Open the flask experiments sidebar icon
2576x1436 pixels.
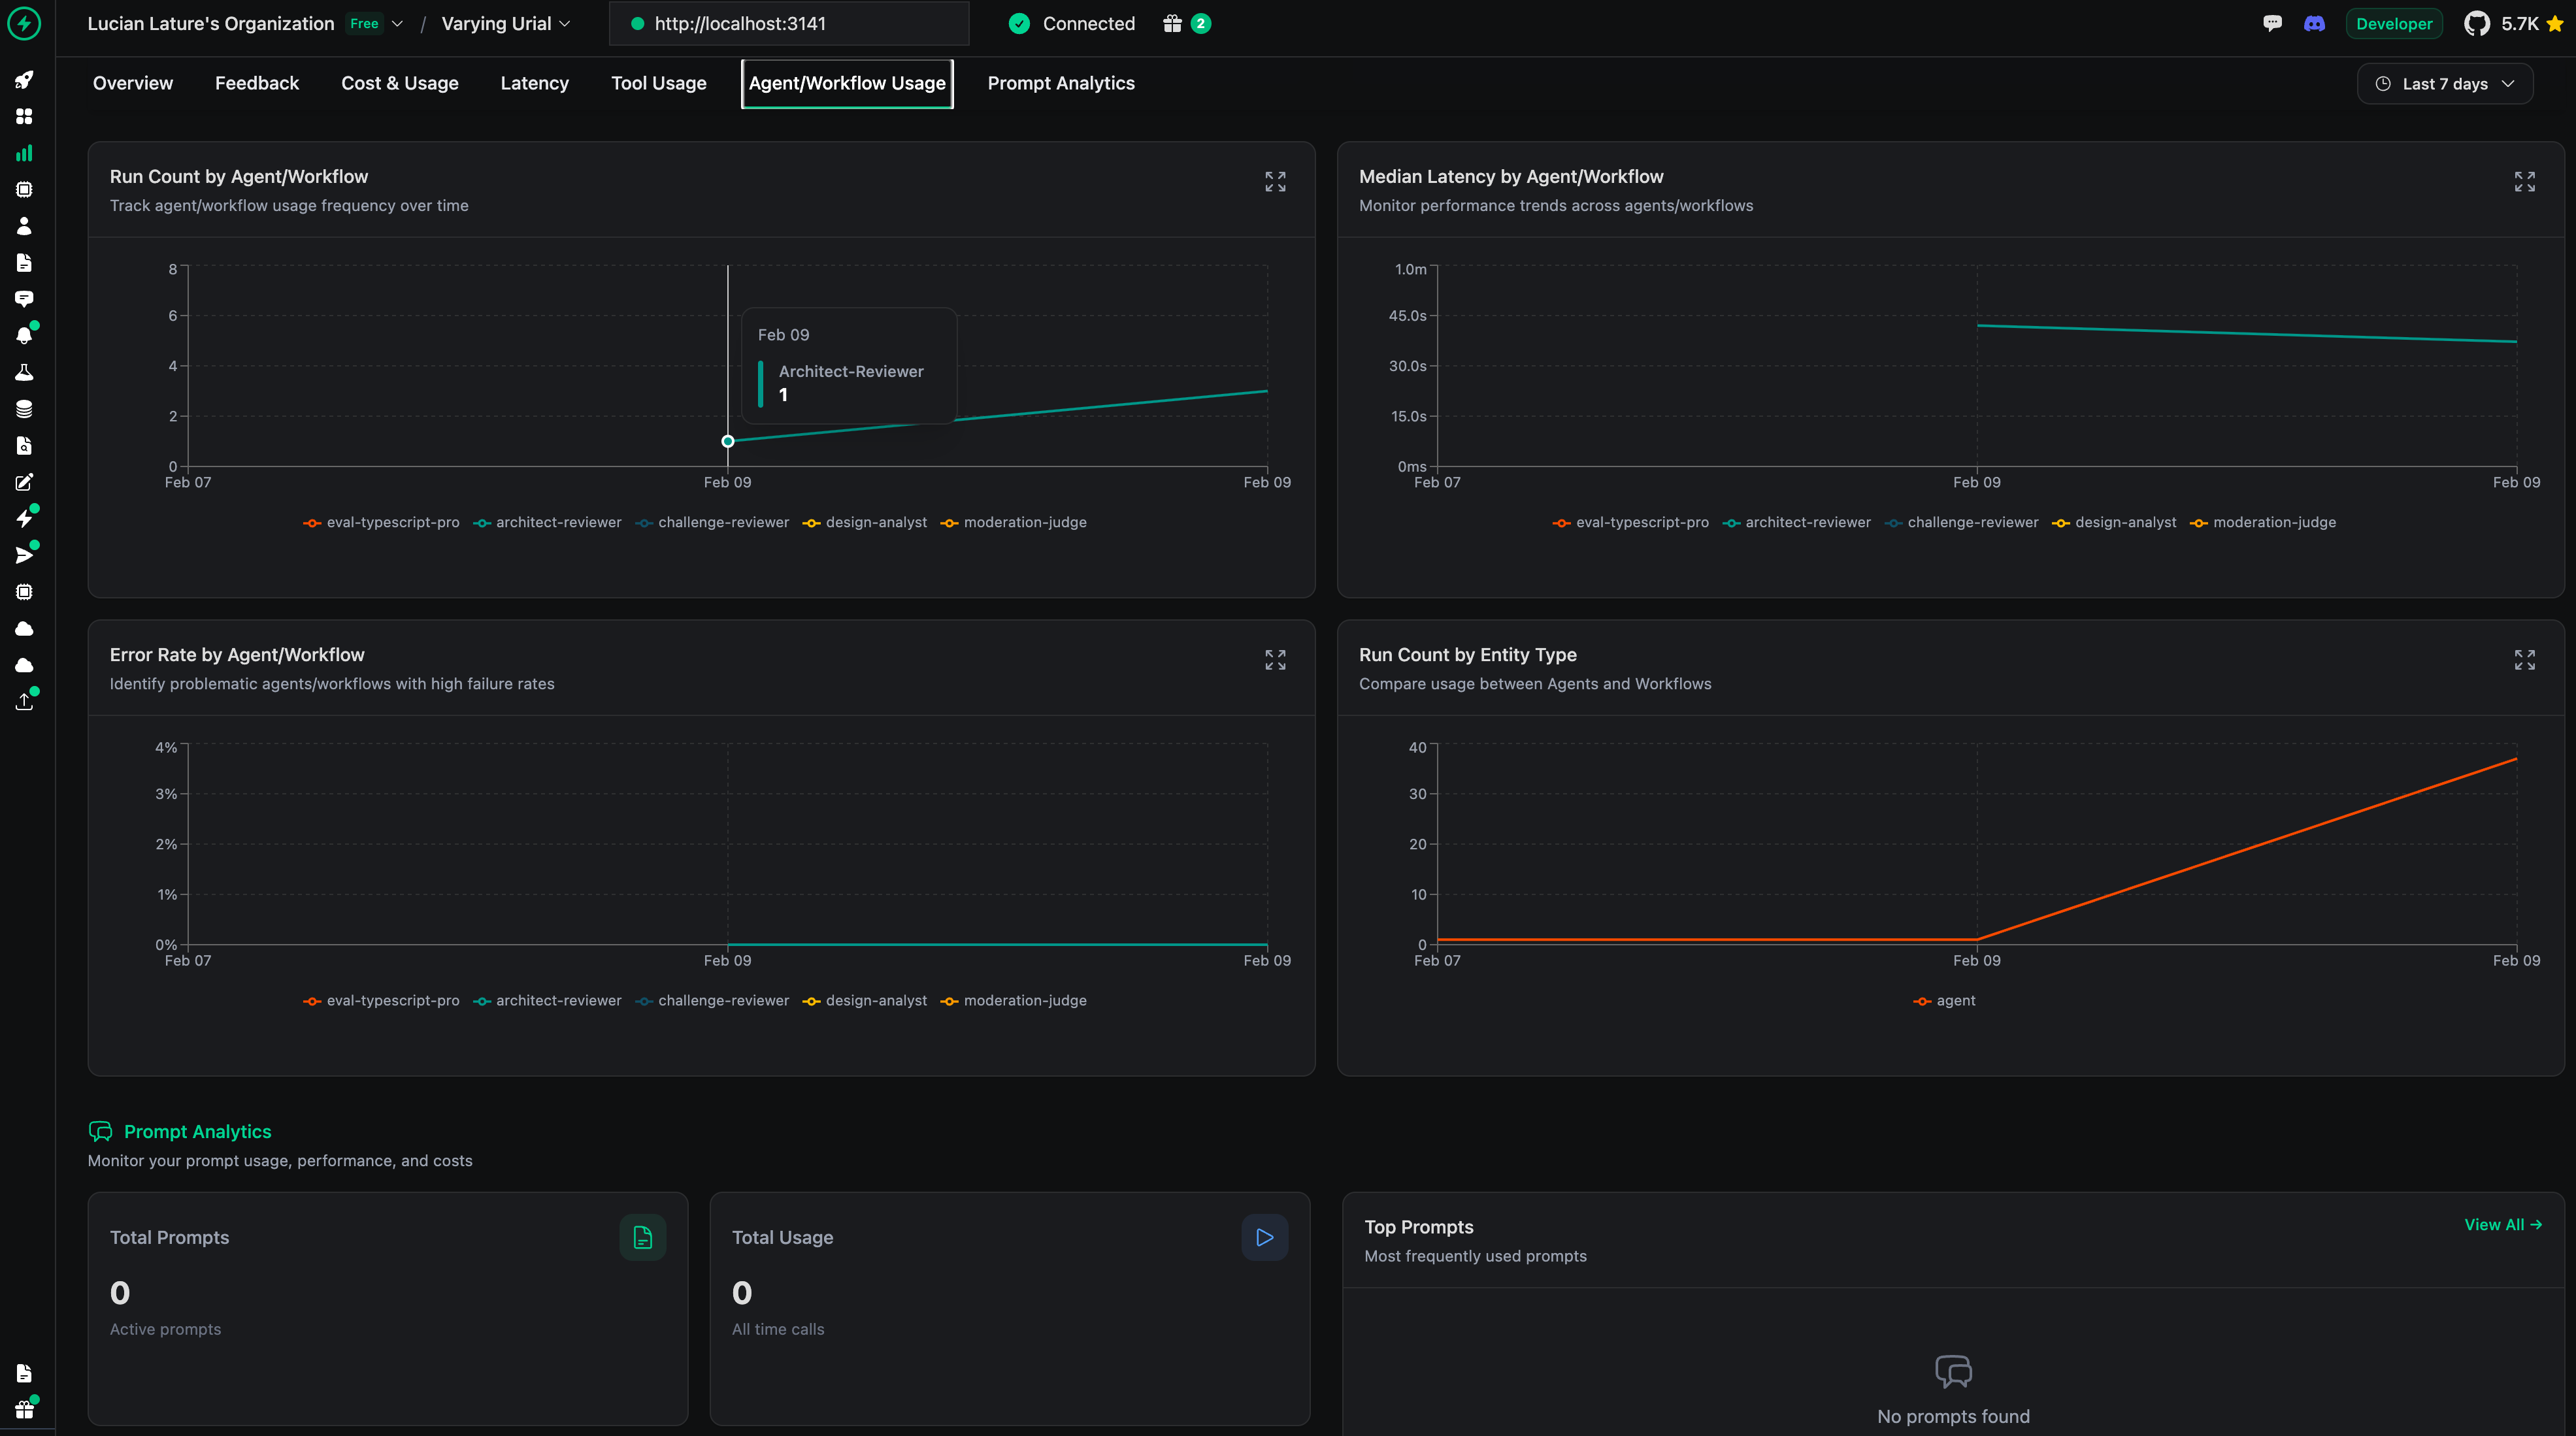pyautogui.click(x=24, y=372)
